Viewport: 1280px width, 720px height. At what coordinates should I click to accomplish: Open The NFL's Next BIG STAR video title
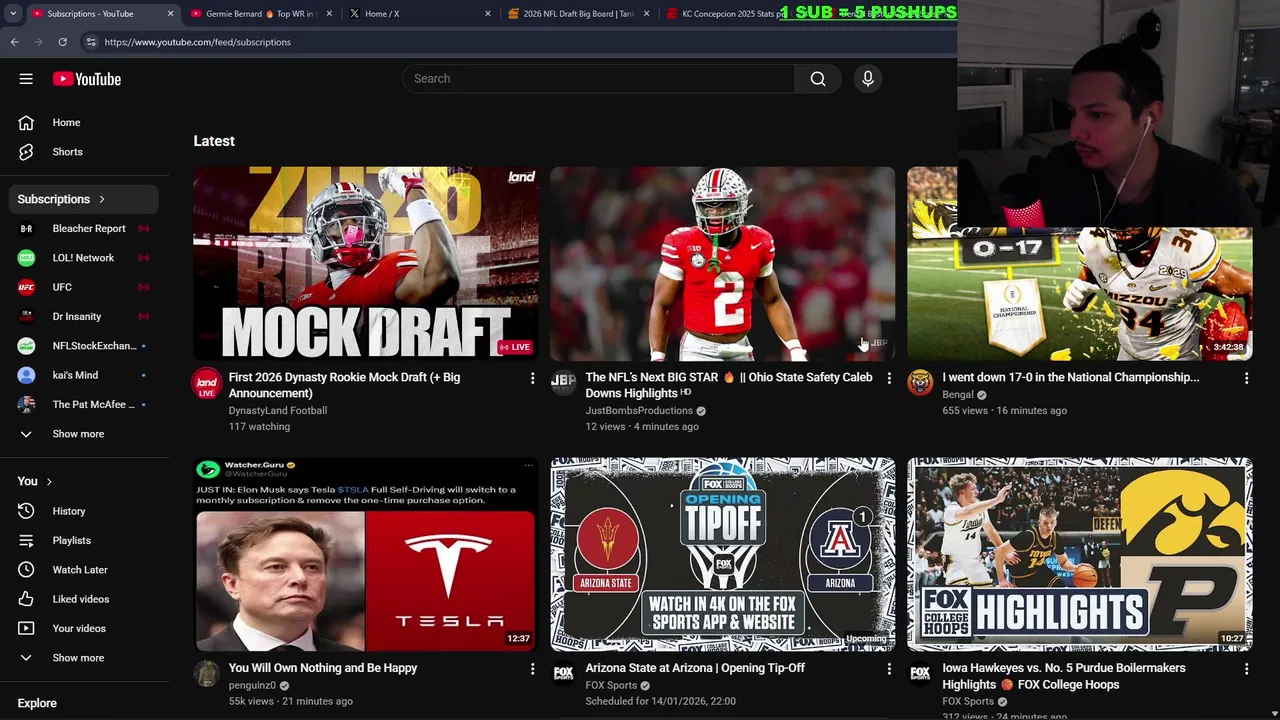pyautogui.click(x=729, y=385)
